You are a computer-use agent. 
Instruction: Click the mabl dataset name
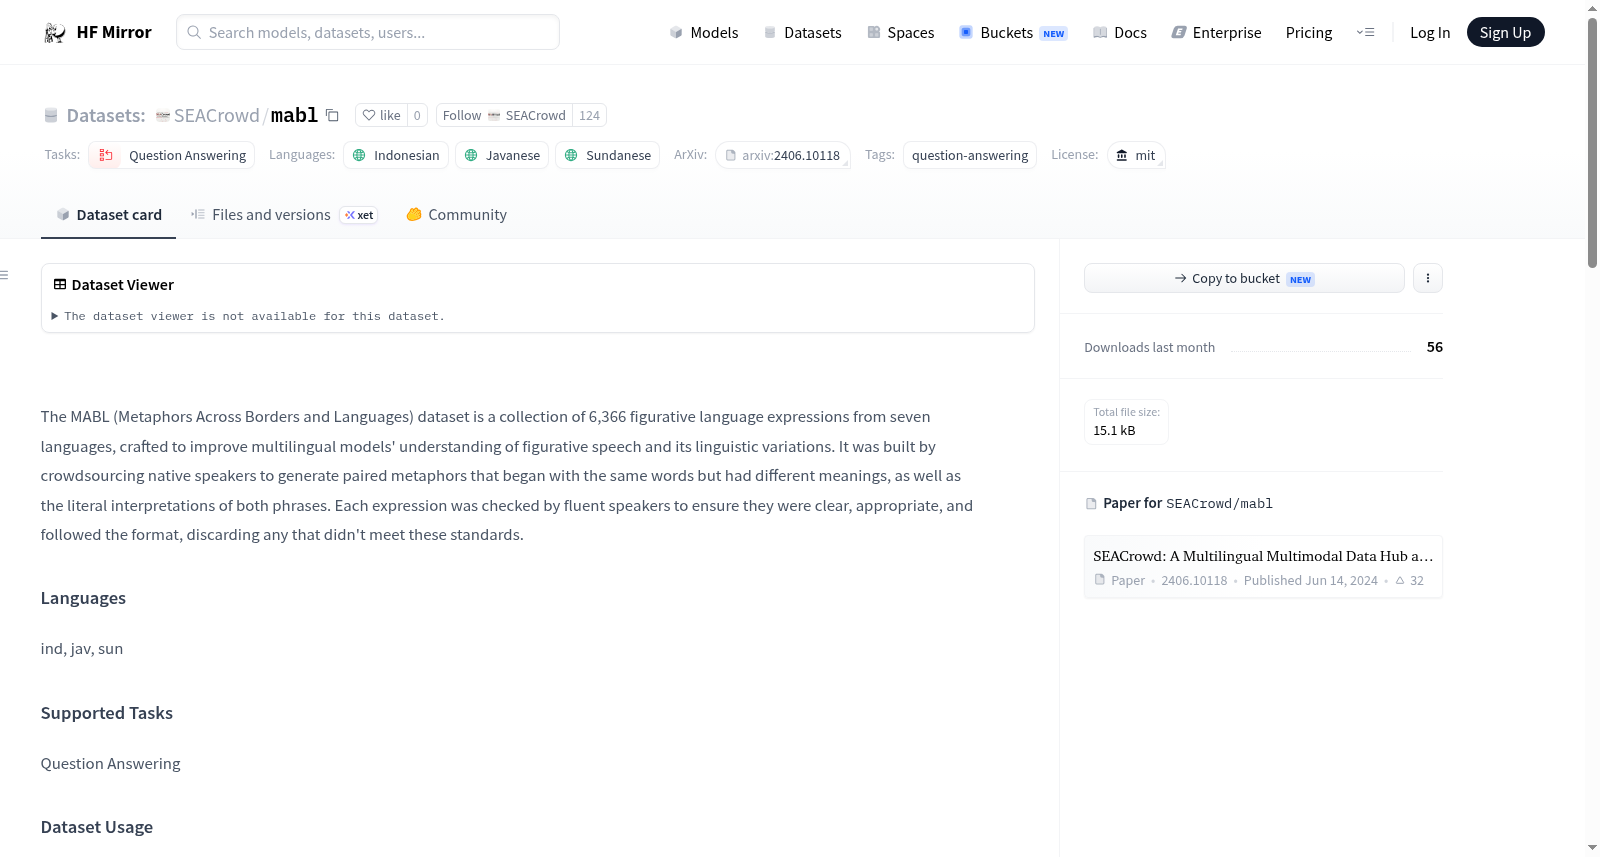point(294,116)
